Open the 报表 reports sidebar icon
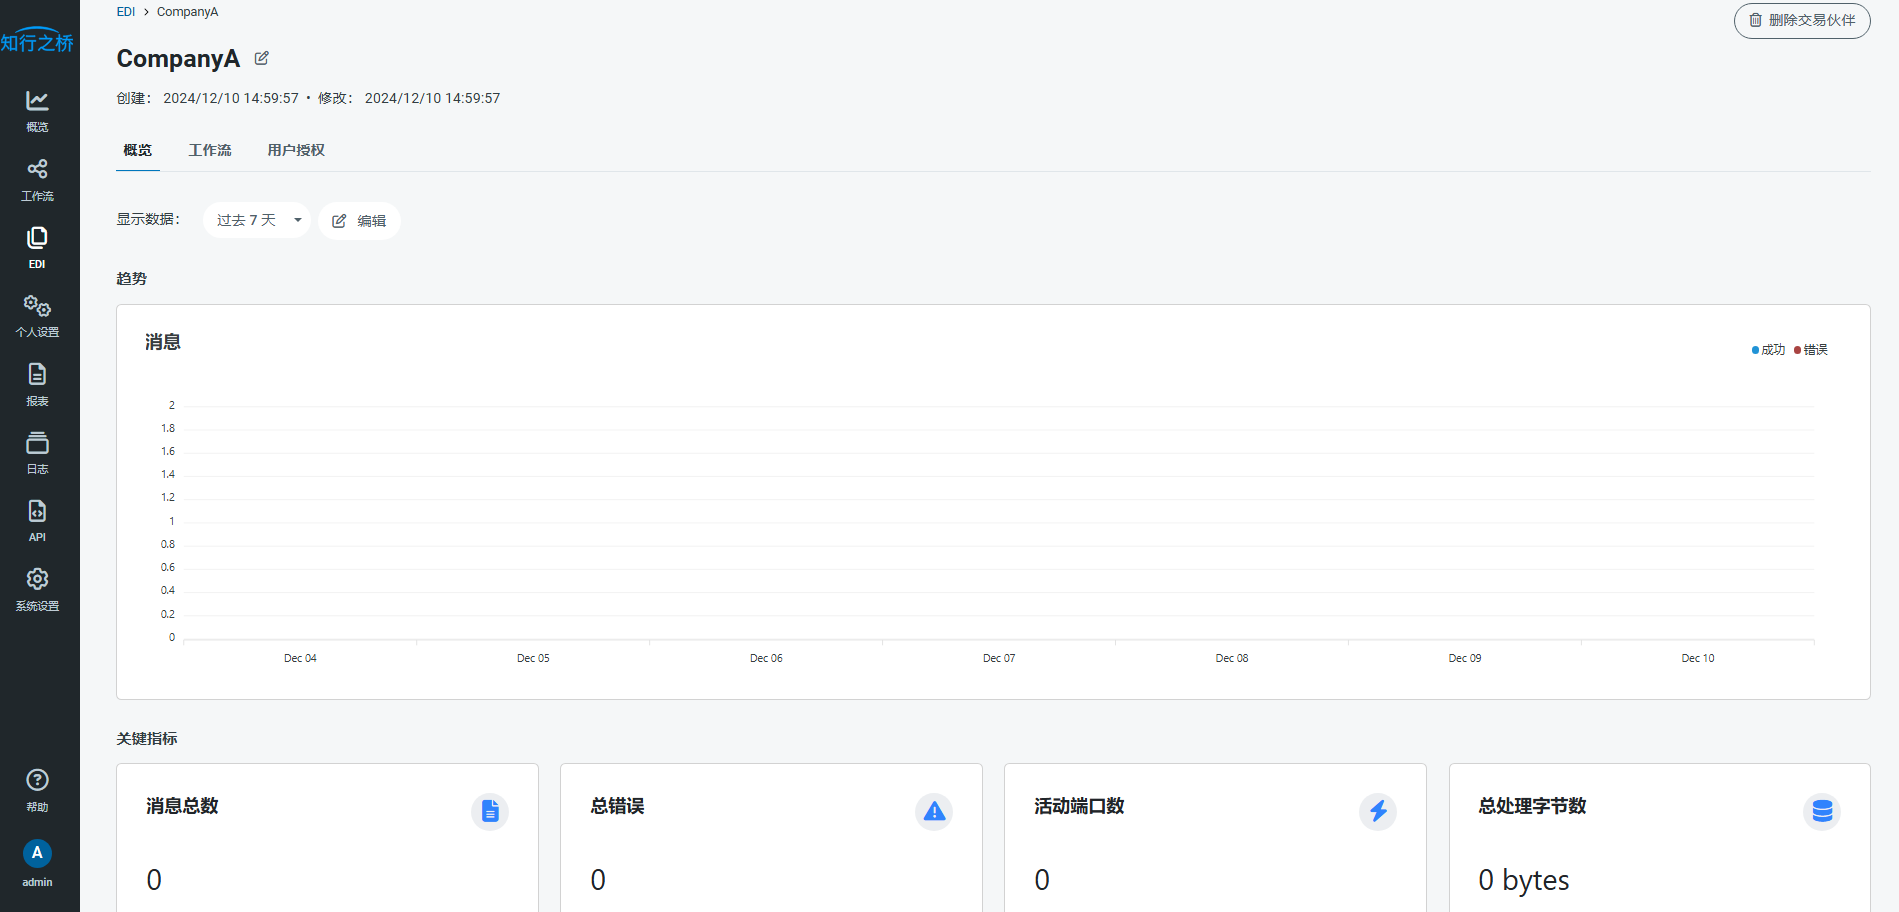The width and height of the screenshot is (1899, 912). [x=37, y=385]
